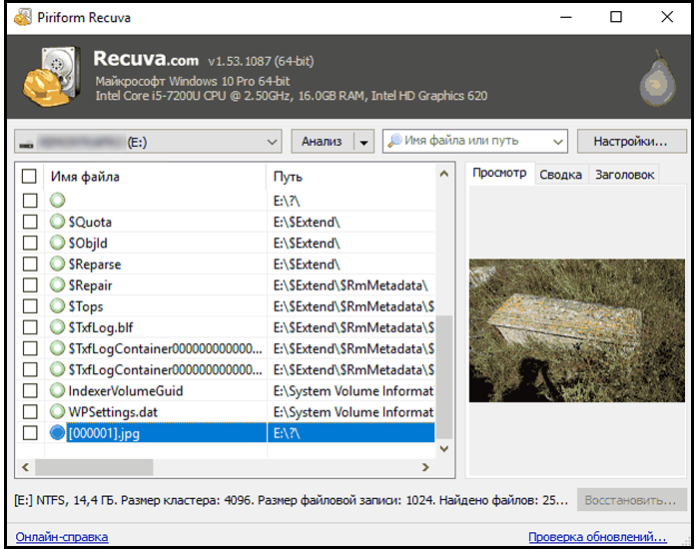The image size is (699, 549).
Task: Maximize the Piriform Recuva window
Action: (616, 17)
